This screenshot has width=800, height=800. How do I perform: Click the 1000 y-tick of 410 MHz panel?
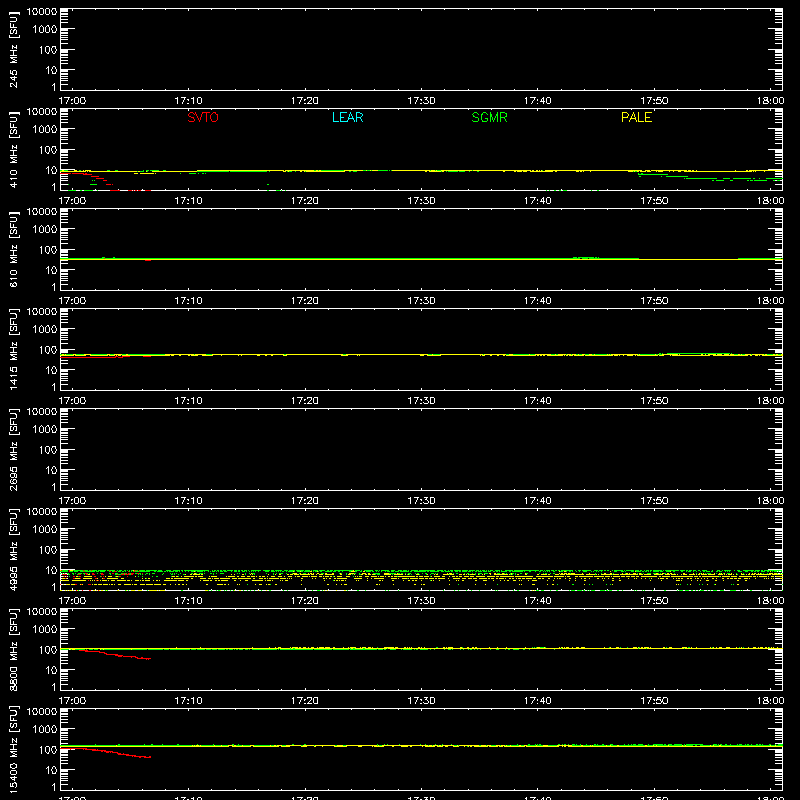click(x=45, y=130)
